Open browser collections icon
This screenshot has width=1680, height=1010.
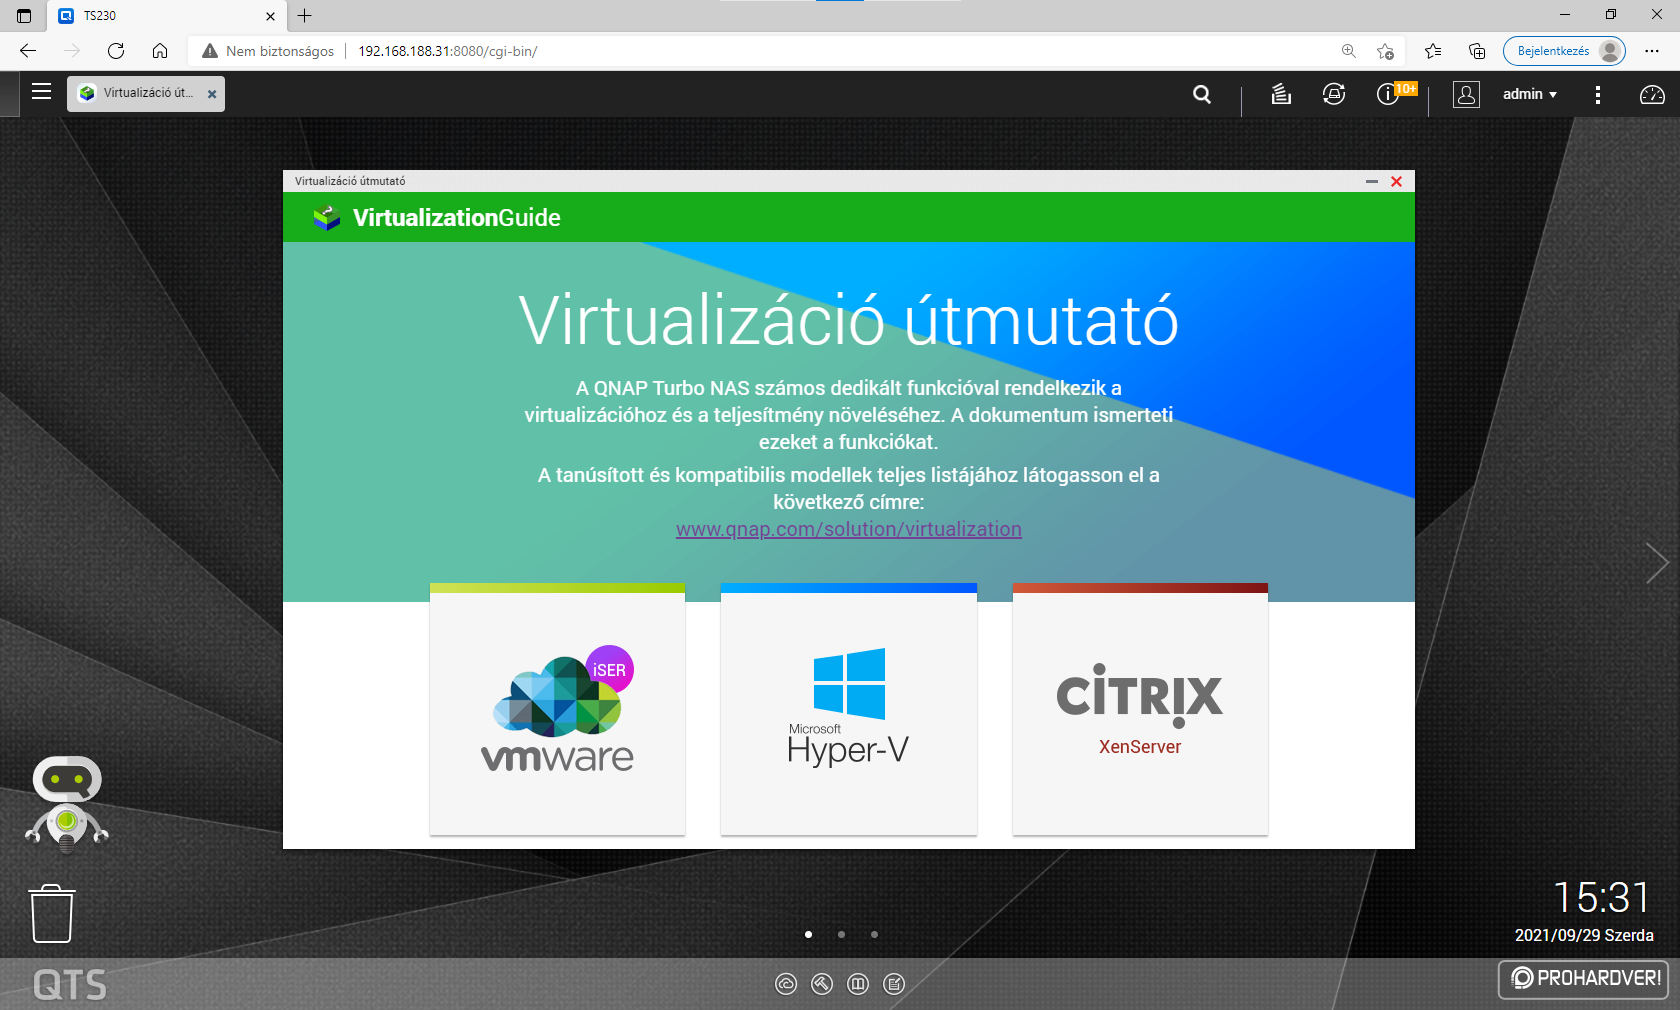pyautogui.click(x=1477, y=51)
